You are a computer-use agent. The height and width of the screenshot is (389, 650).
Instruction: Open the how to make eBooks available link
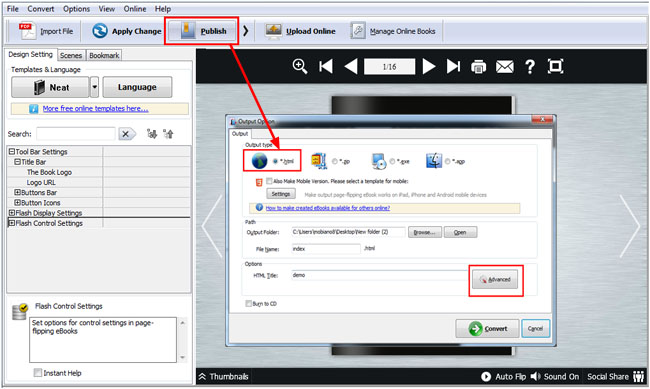click(x=327, y=208)
